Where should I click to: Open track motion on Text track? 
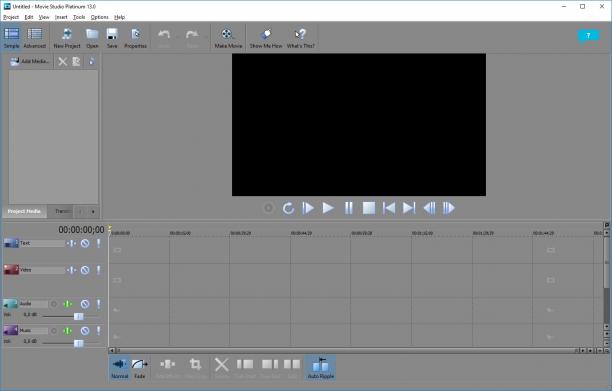71,243
